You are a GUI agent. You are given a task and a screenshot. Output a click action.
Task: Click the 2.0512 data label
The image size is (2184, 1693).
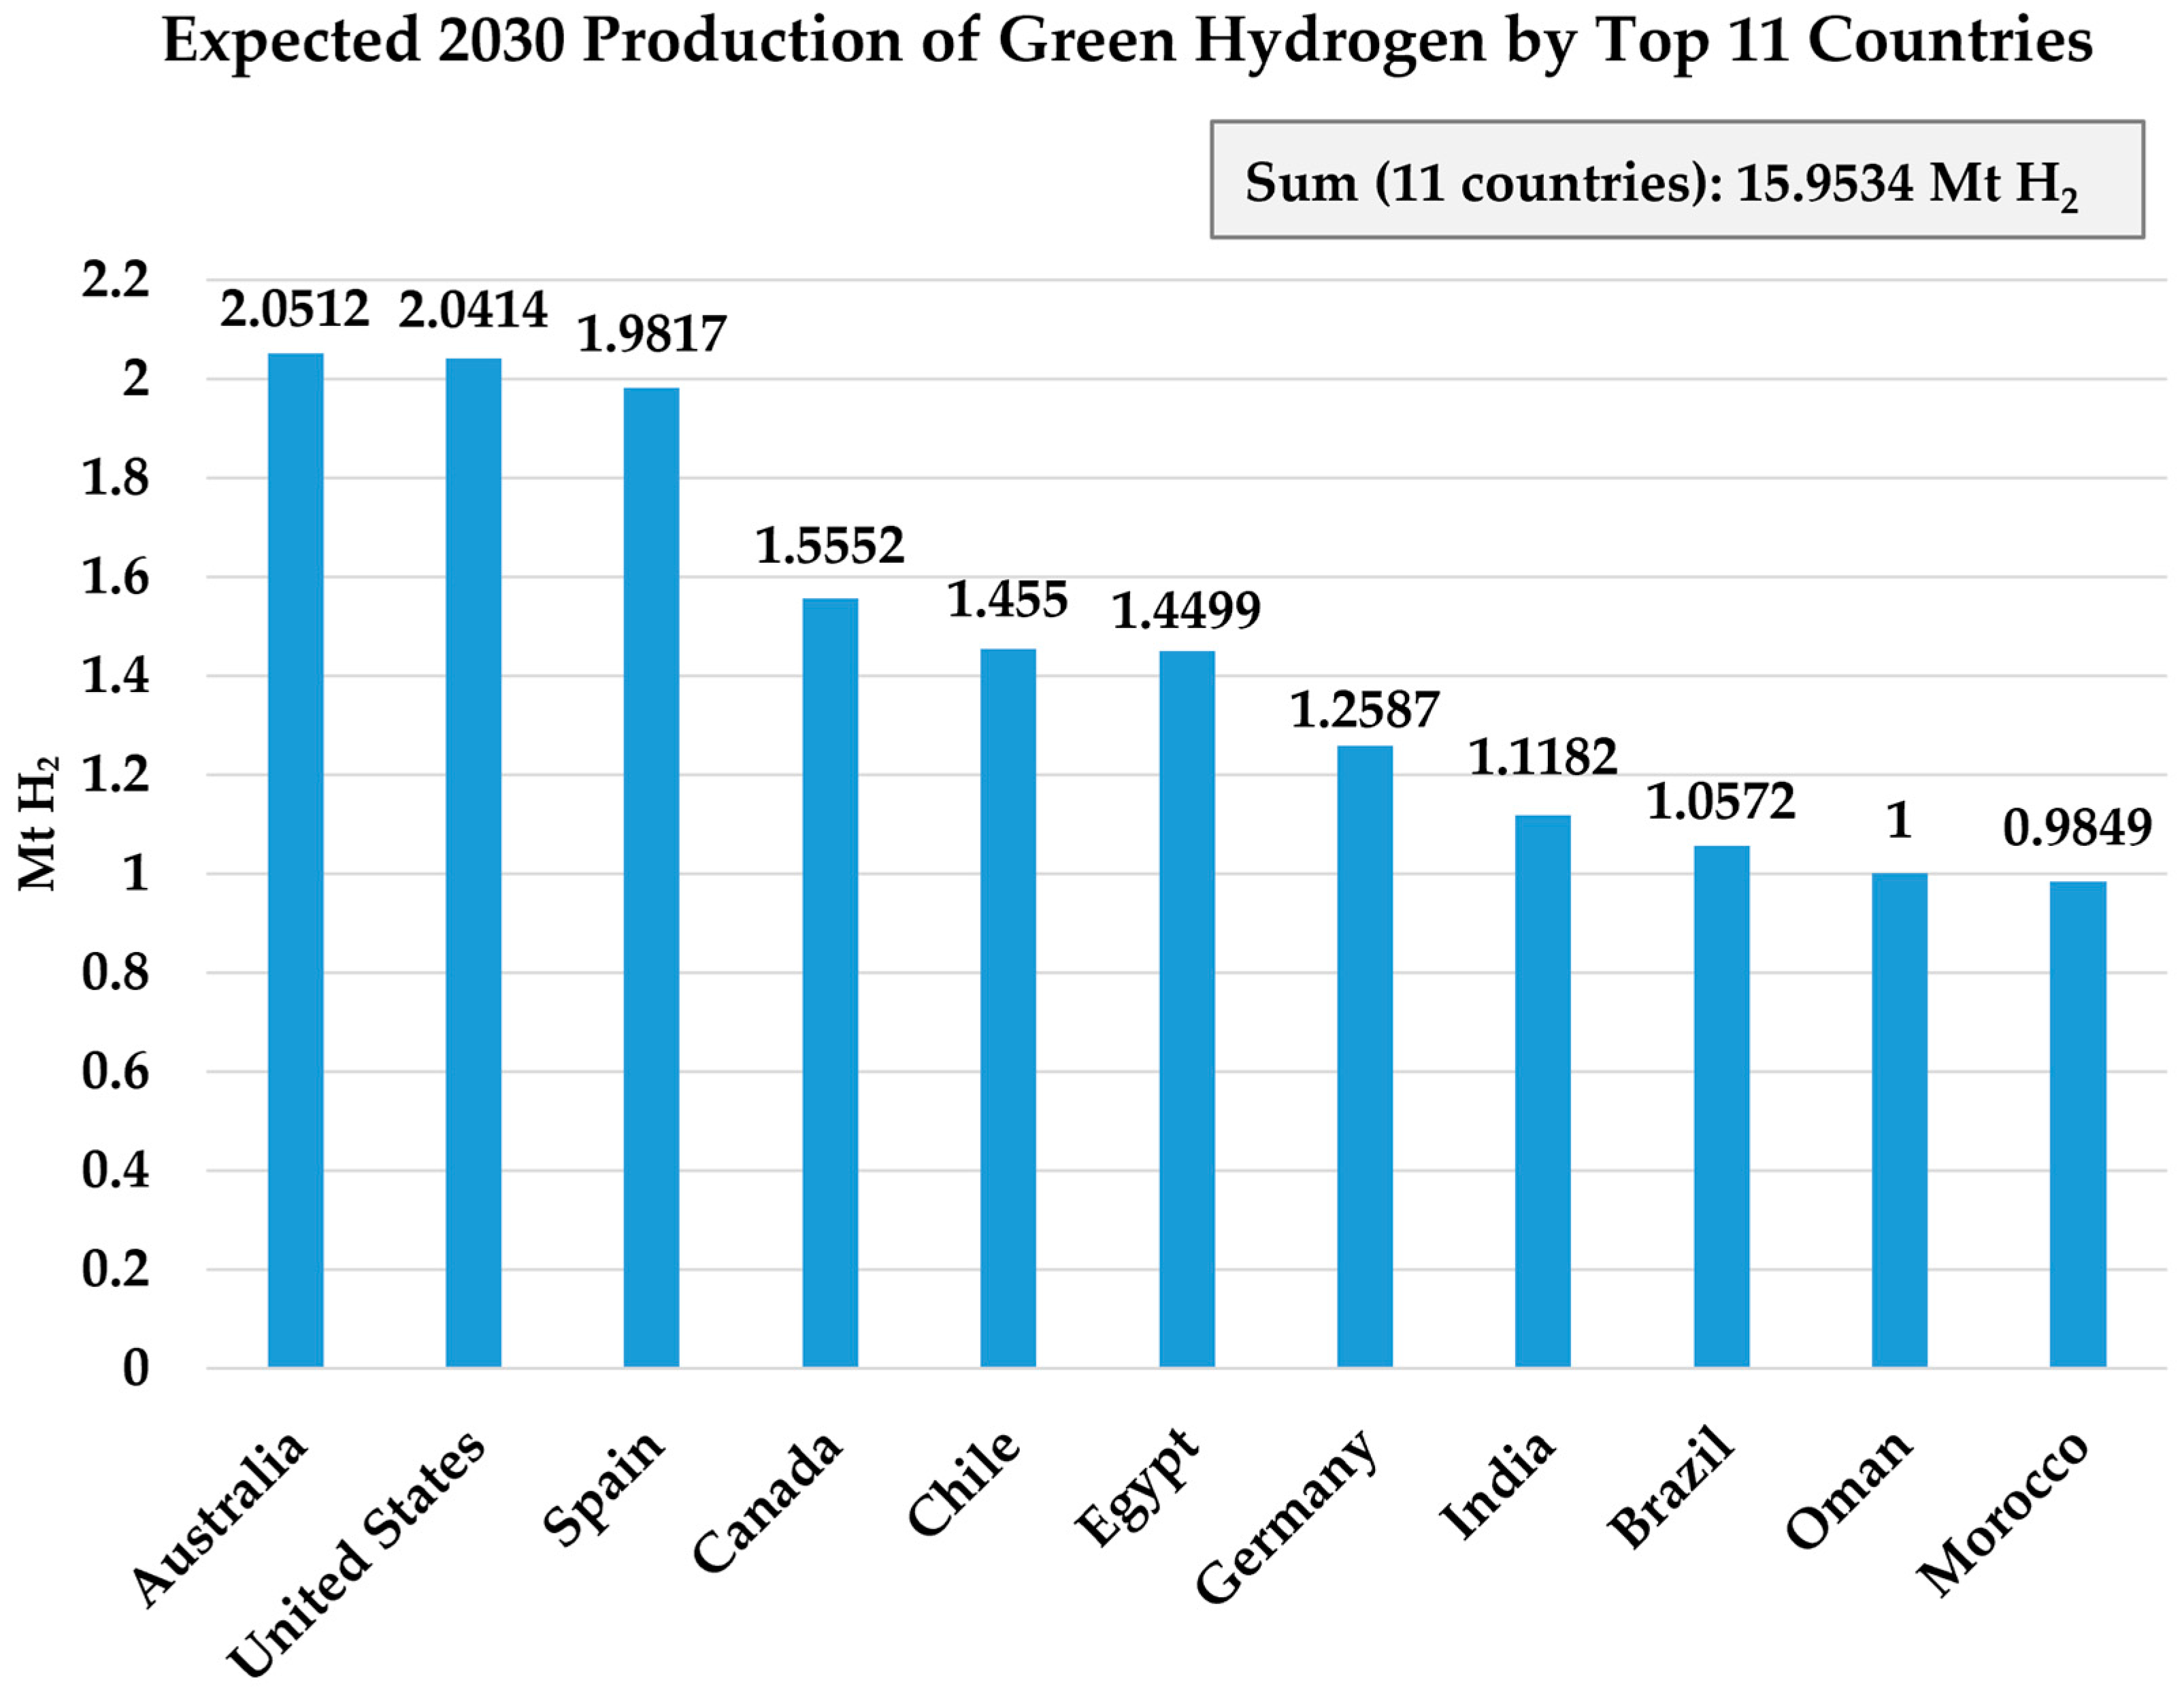295,309
